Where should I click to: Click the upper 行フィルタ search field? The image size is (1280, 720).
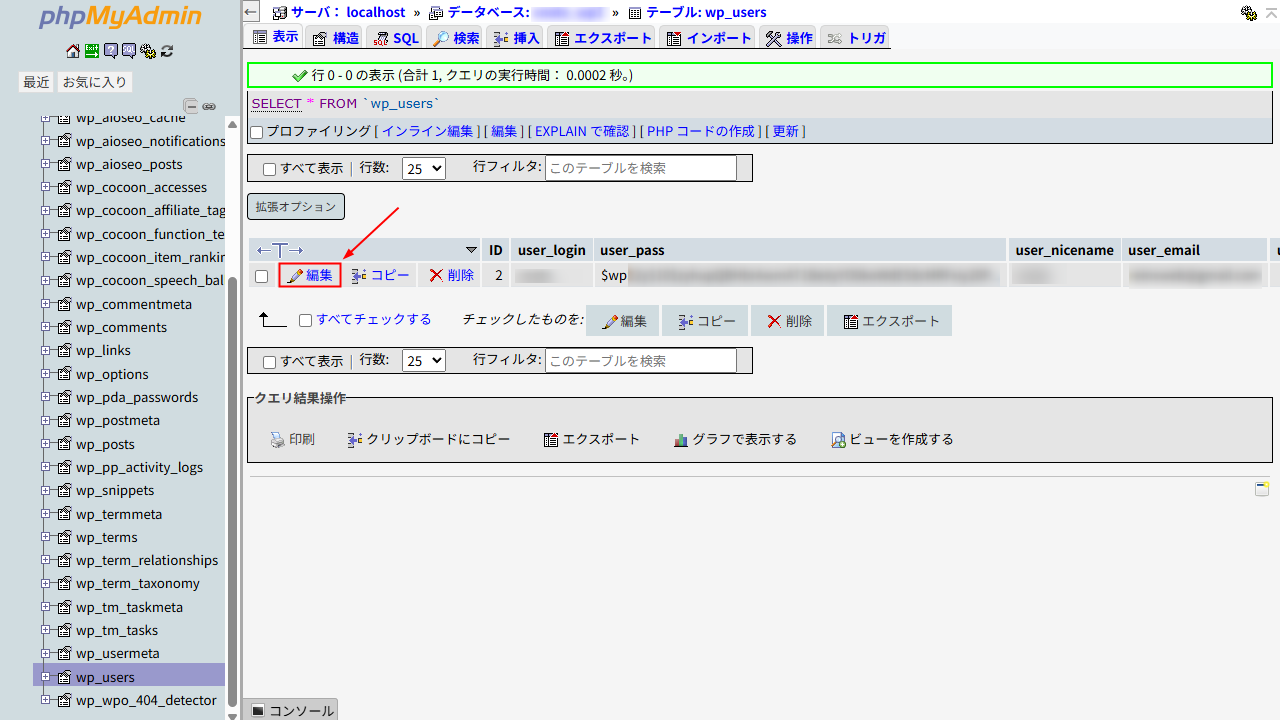(x=641, y=168)
